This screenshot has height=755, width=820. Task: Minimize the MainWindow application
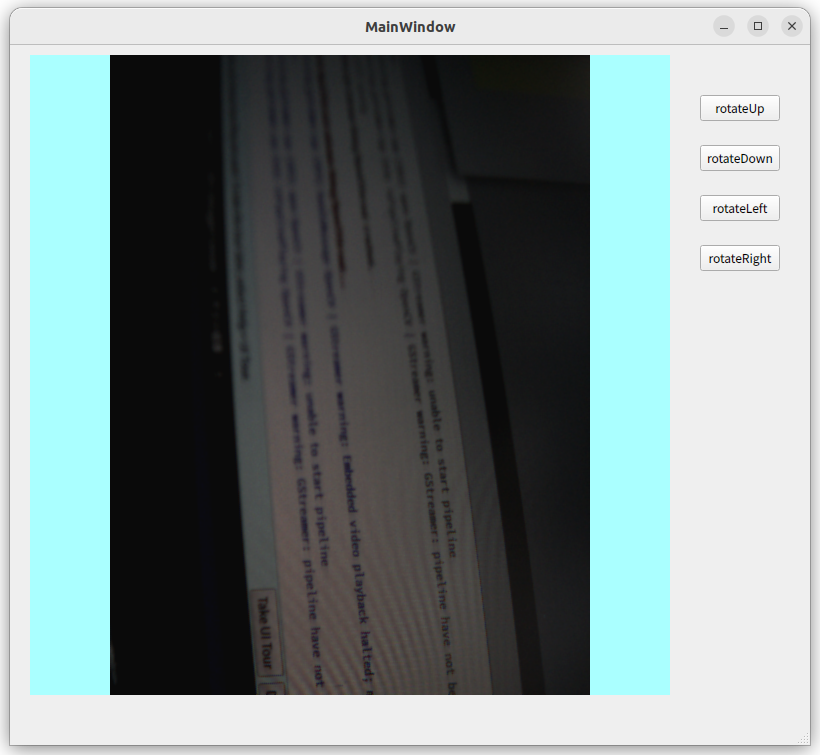pyautogui.click(x=723, y=26)
